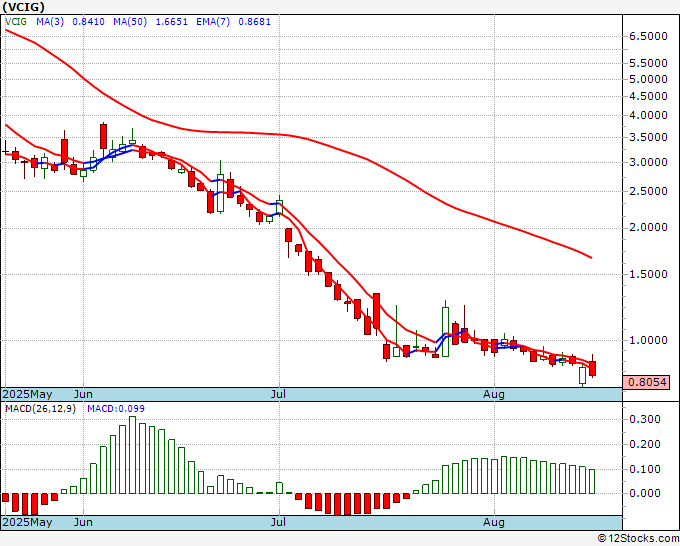Click the last green candle before the final red one
Viewport: 680px width, 546px height.
tap(582, 376)
